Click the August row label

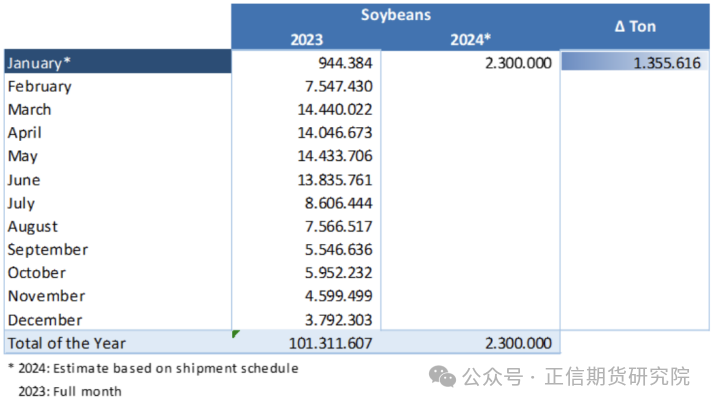pyautogui.click(x=33, y=226)
